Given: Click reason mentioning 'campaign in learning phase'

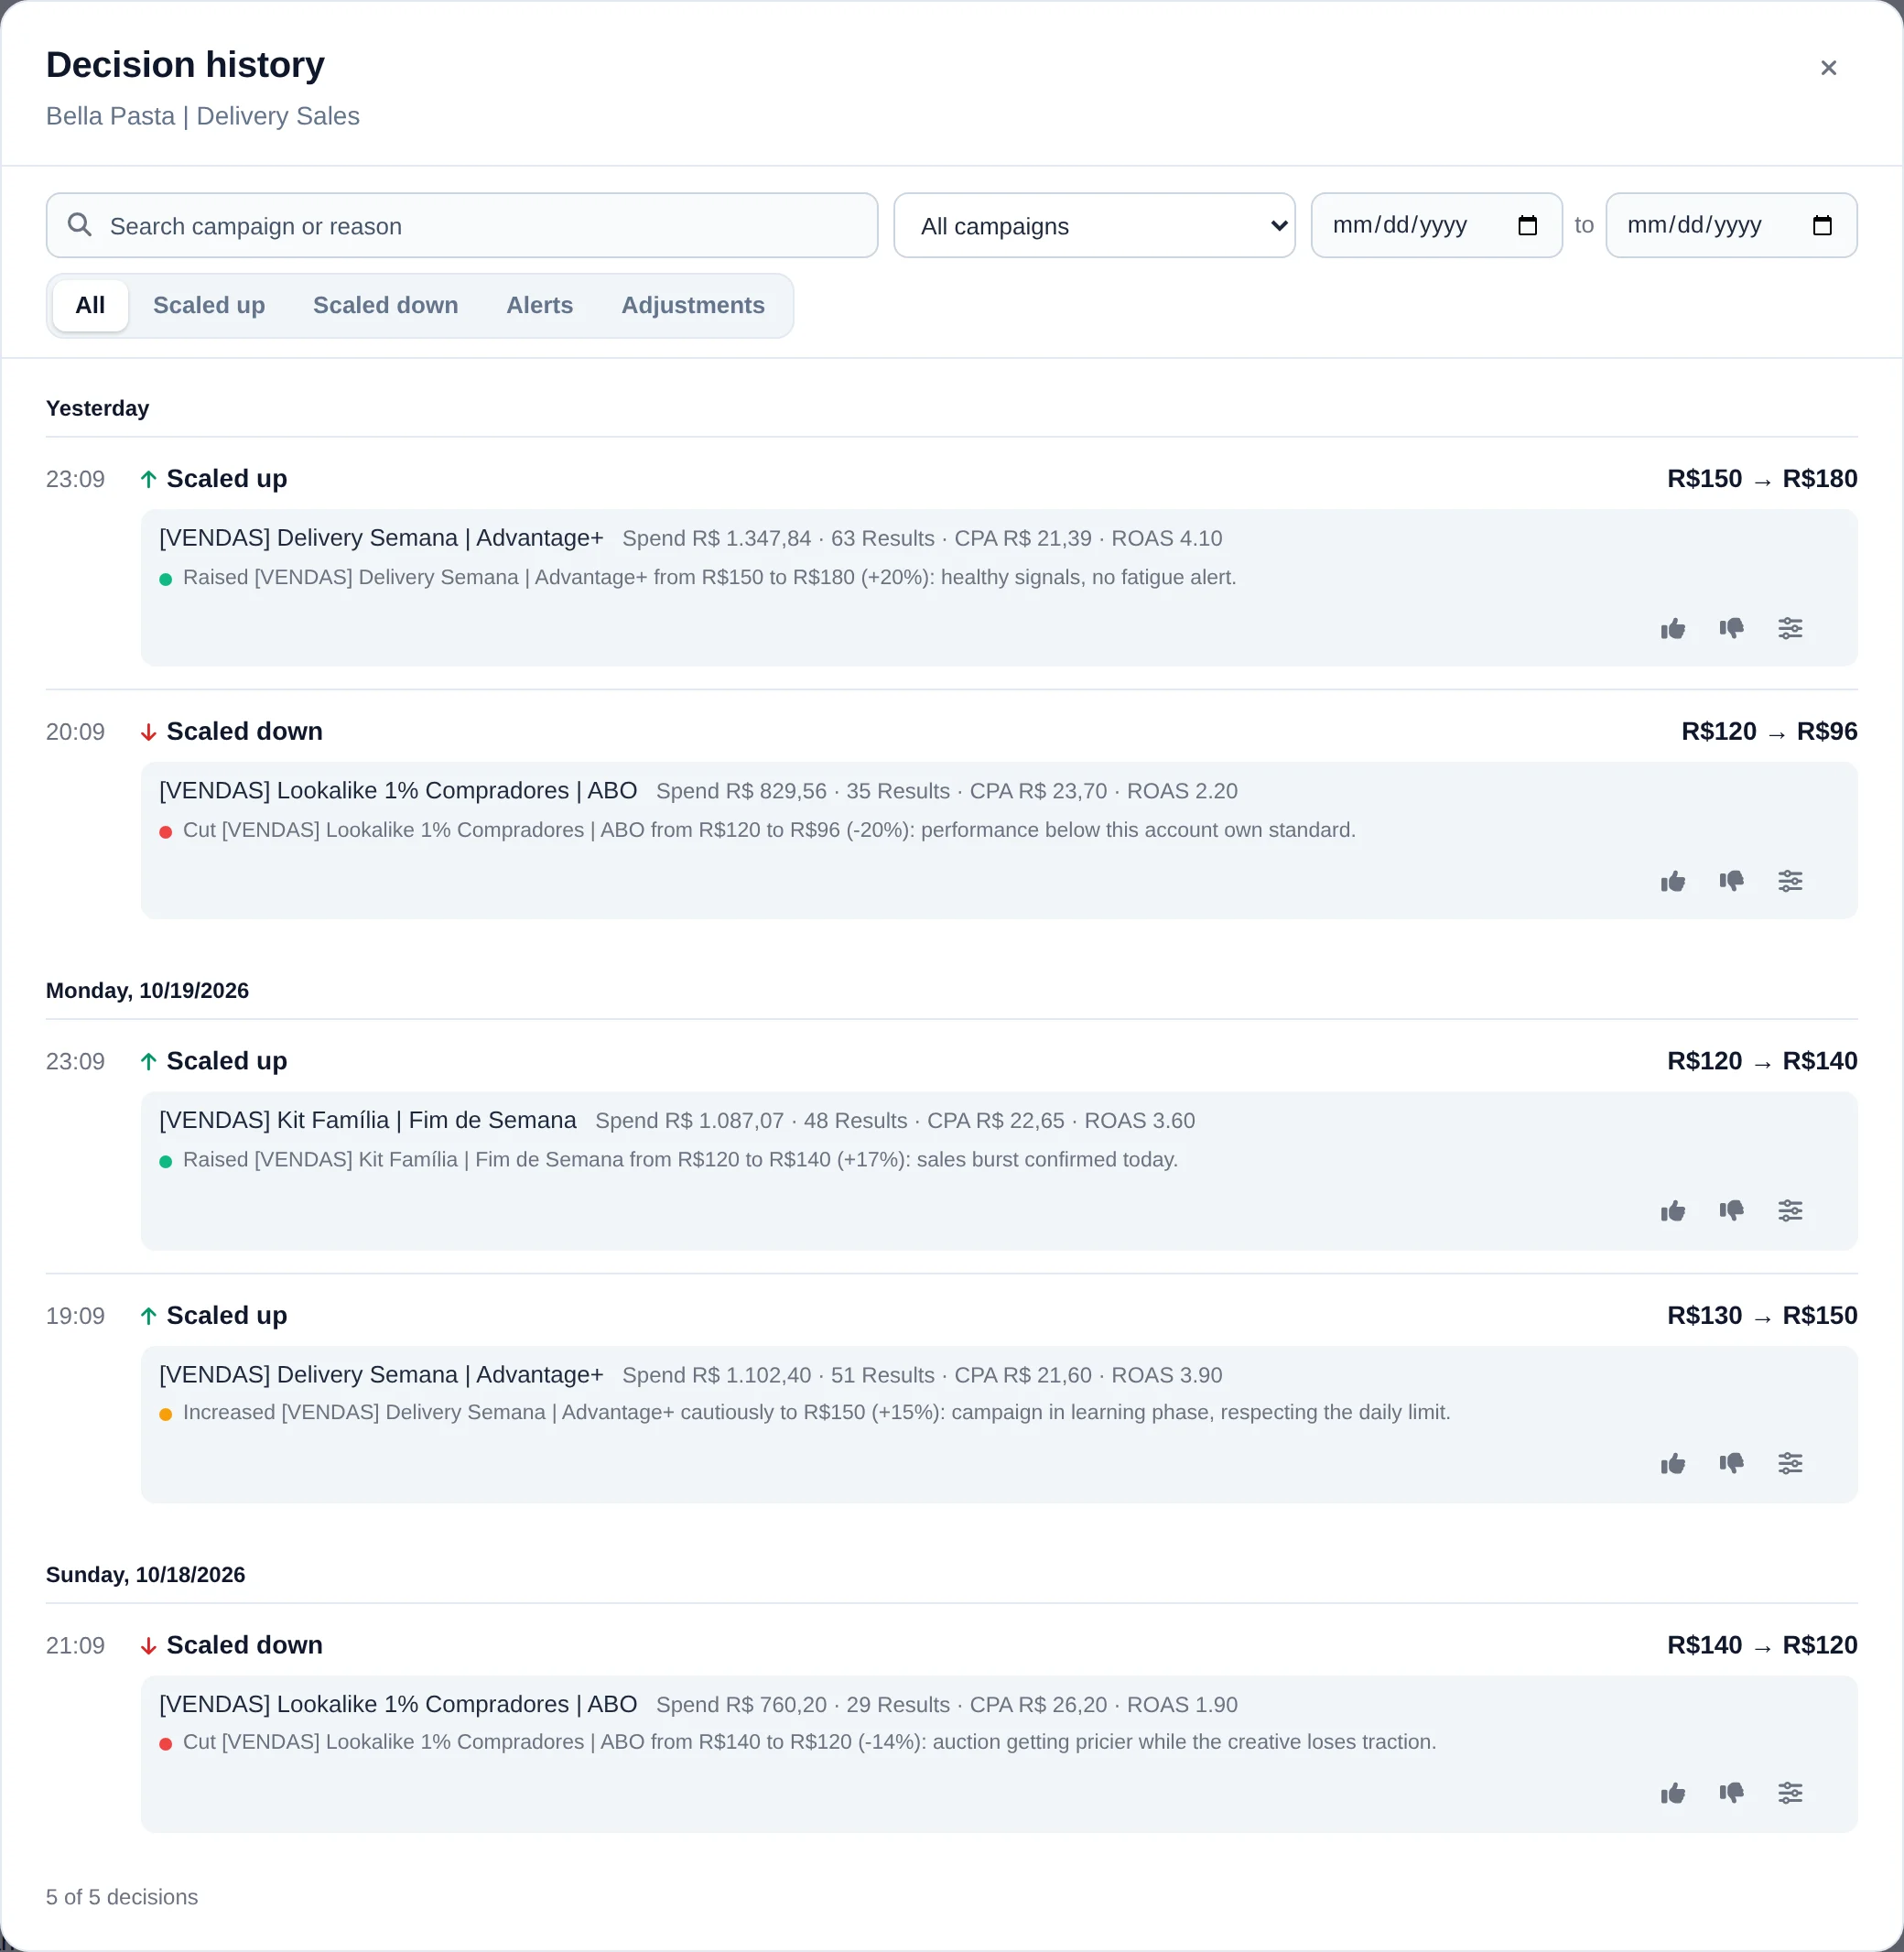Looking at the screenshot, I should click(816, 1412).
